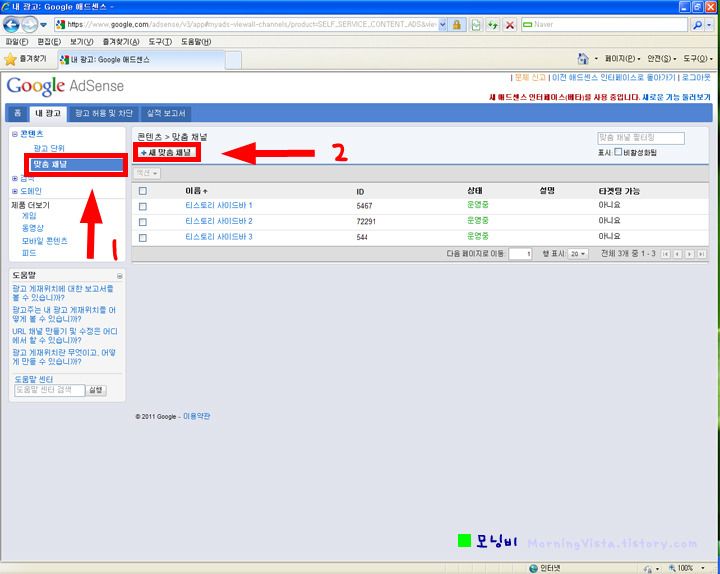
Task: Open the 편집(E) menu
Action: point(49,42)
